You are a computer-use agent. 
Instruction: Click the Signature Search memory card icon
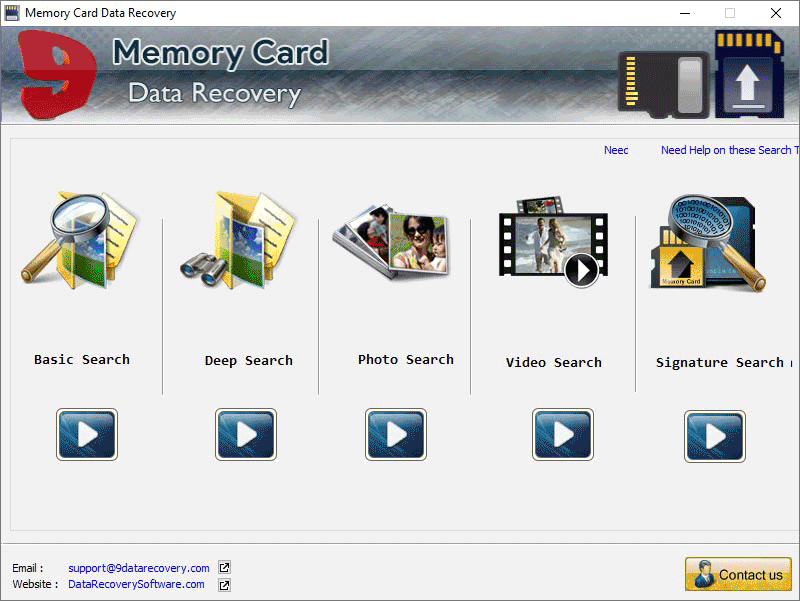click(x=708, y=243)
